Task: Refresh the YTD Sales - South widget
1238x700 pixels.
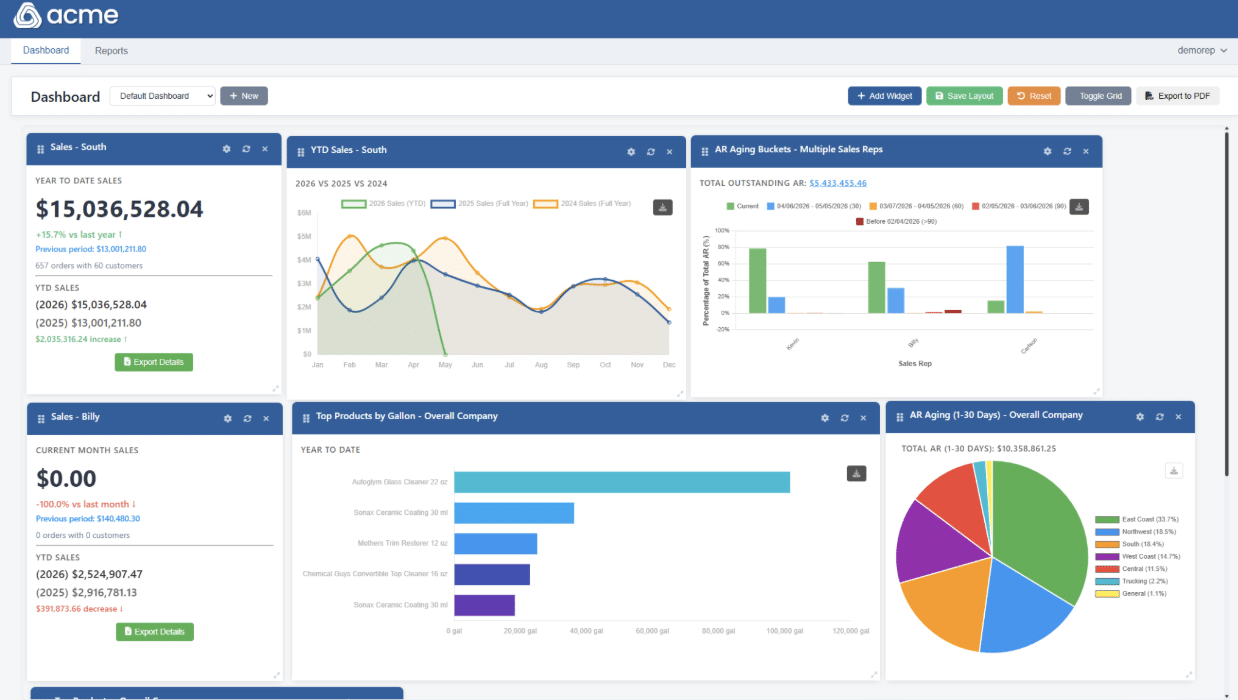Action: coord(650,152)
